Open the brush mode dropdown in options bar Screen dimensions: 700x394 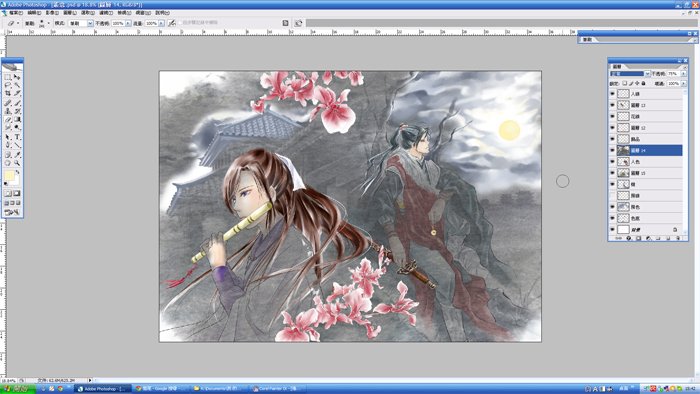coord(81,23)
